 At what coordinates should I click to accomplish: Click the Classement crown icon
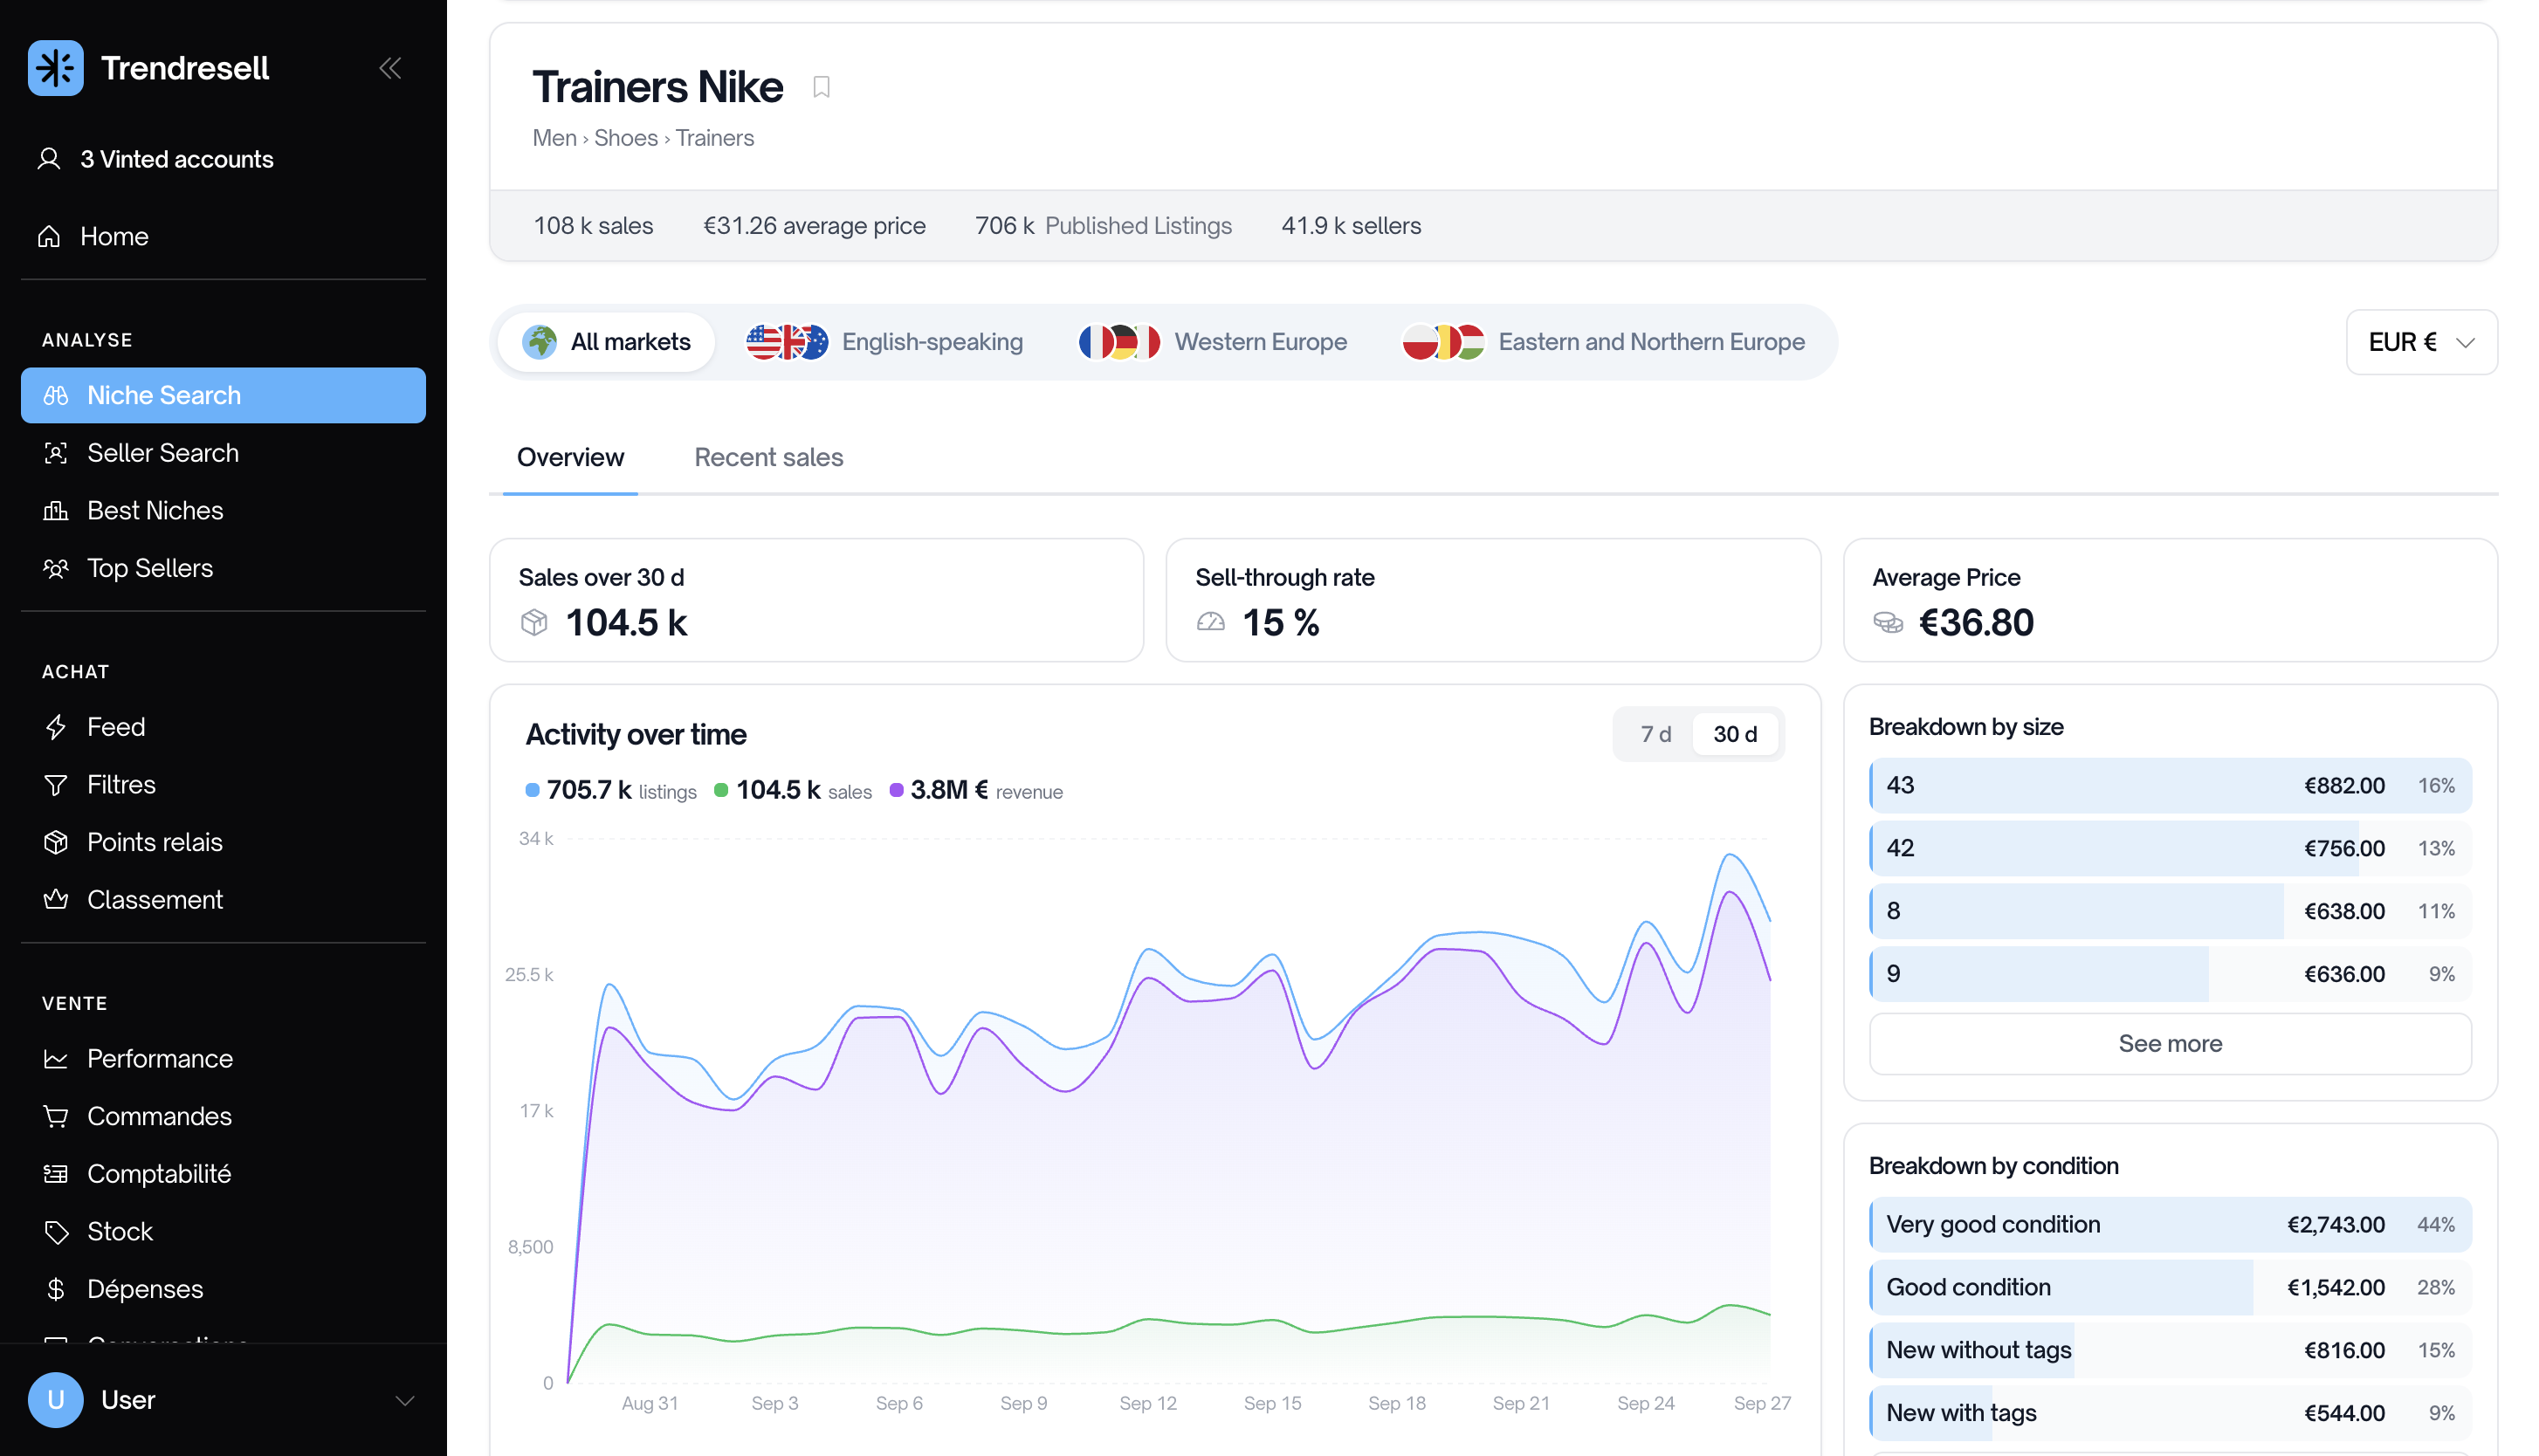[56, 899]
